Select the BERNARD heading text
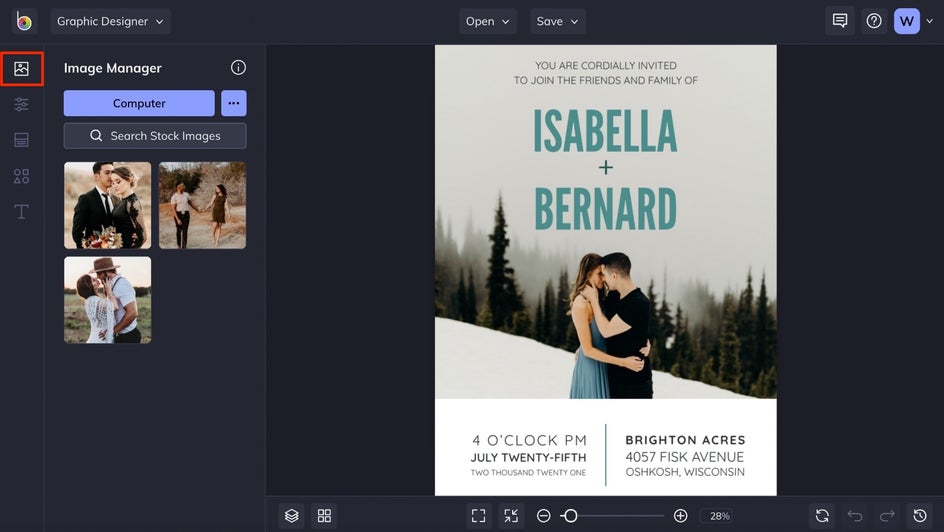Screen dimensions: 944x532 606,208
